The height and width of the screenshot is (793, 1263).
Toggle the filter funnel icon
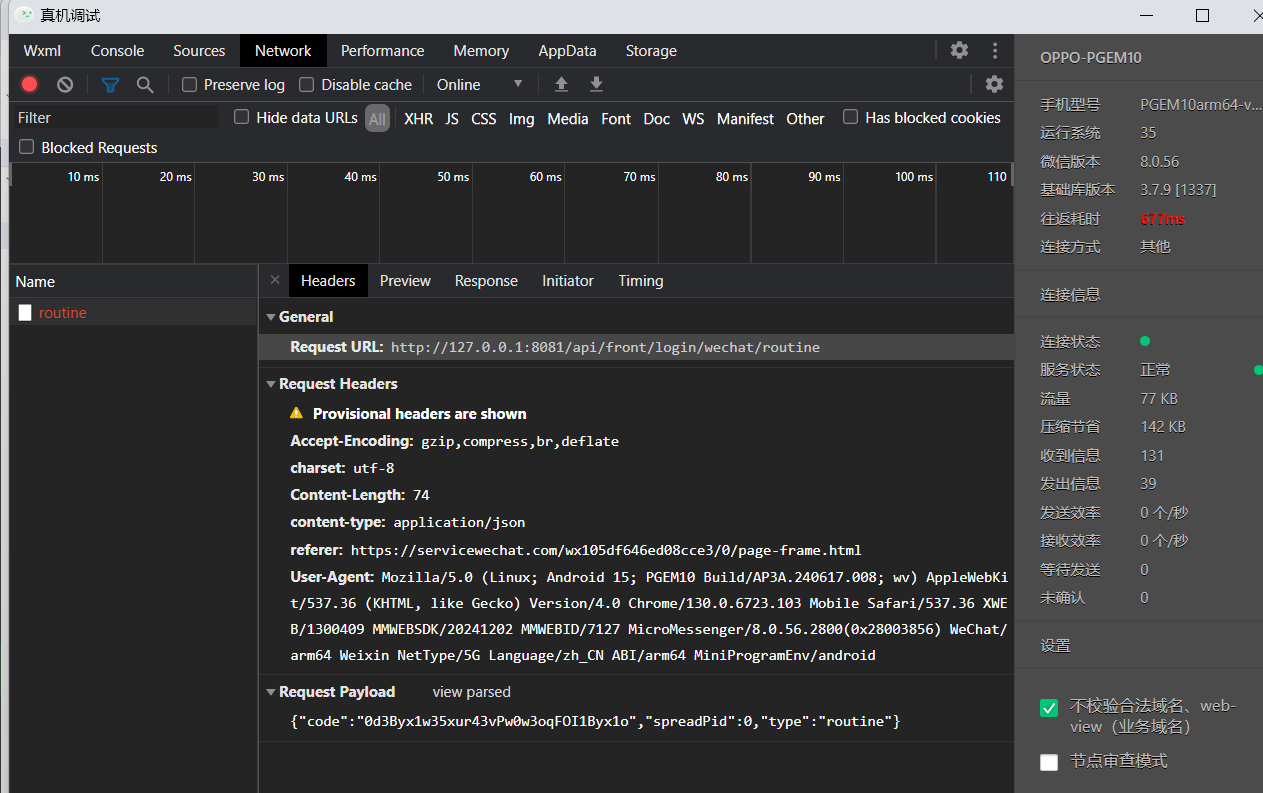(x=110, y=85)
